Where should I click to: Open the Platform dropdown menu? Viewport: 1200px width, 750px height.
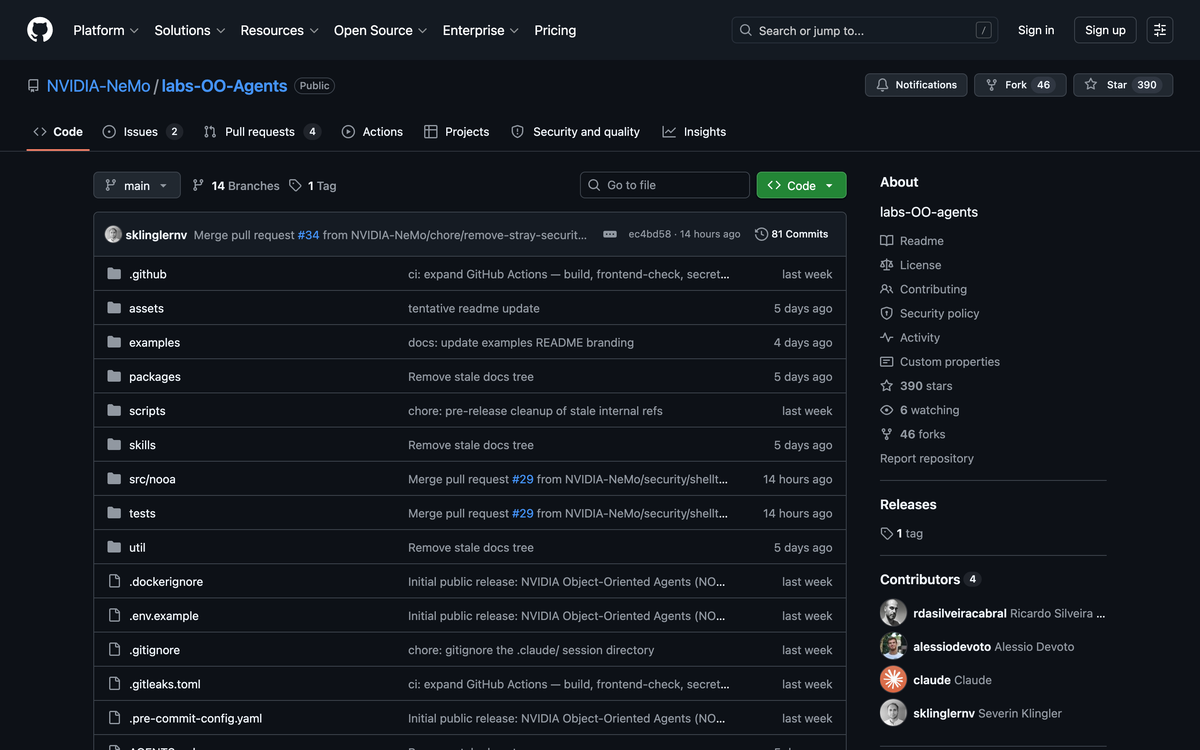(x=106, y=30)
